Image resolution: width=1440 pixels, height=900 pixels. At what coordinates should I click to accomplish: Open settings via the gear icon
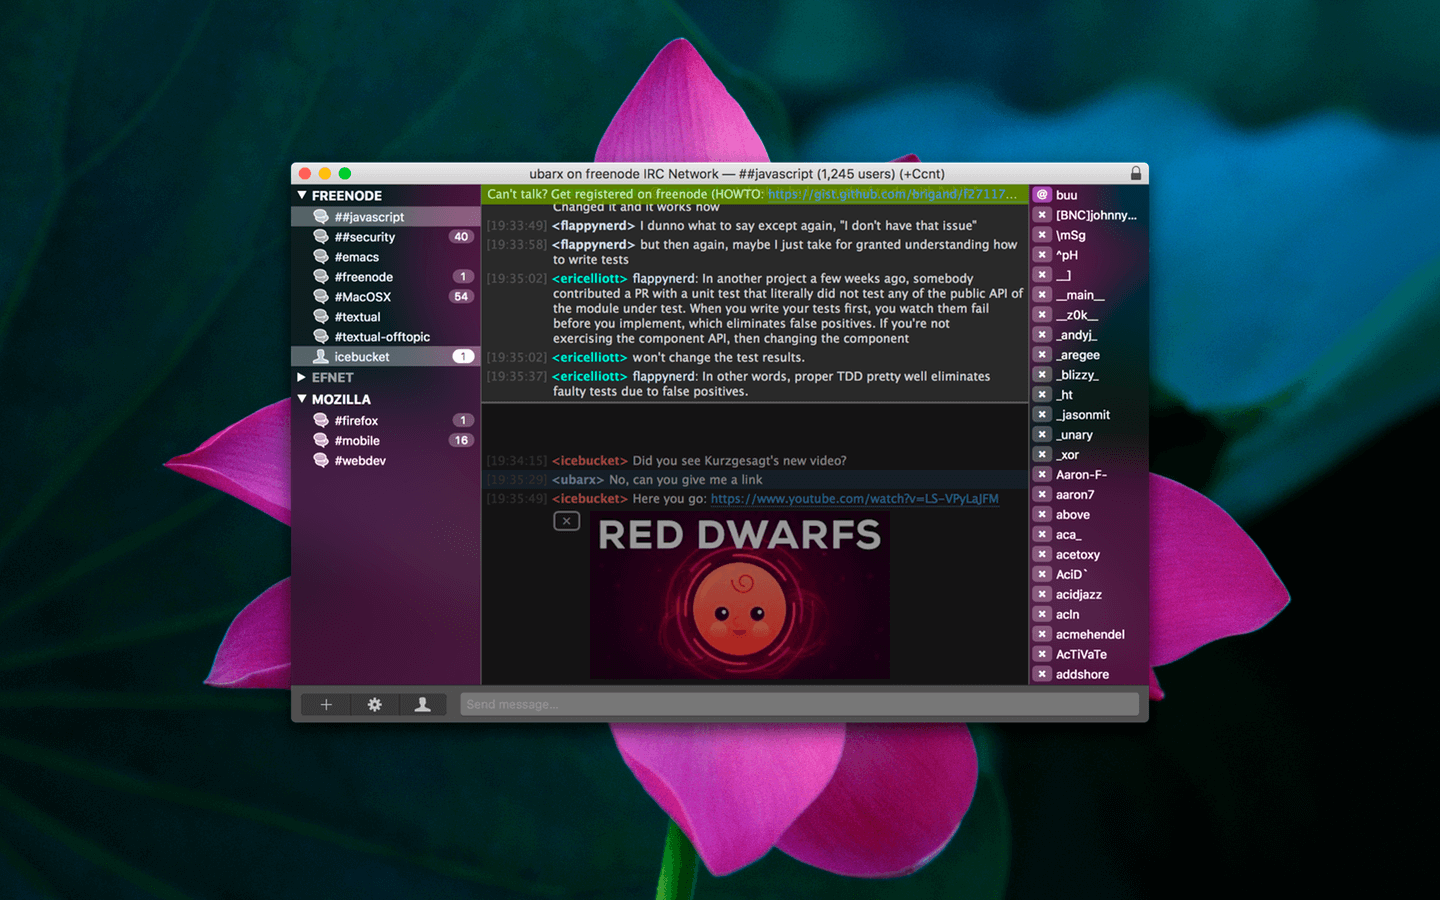tap(374, 705)
